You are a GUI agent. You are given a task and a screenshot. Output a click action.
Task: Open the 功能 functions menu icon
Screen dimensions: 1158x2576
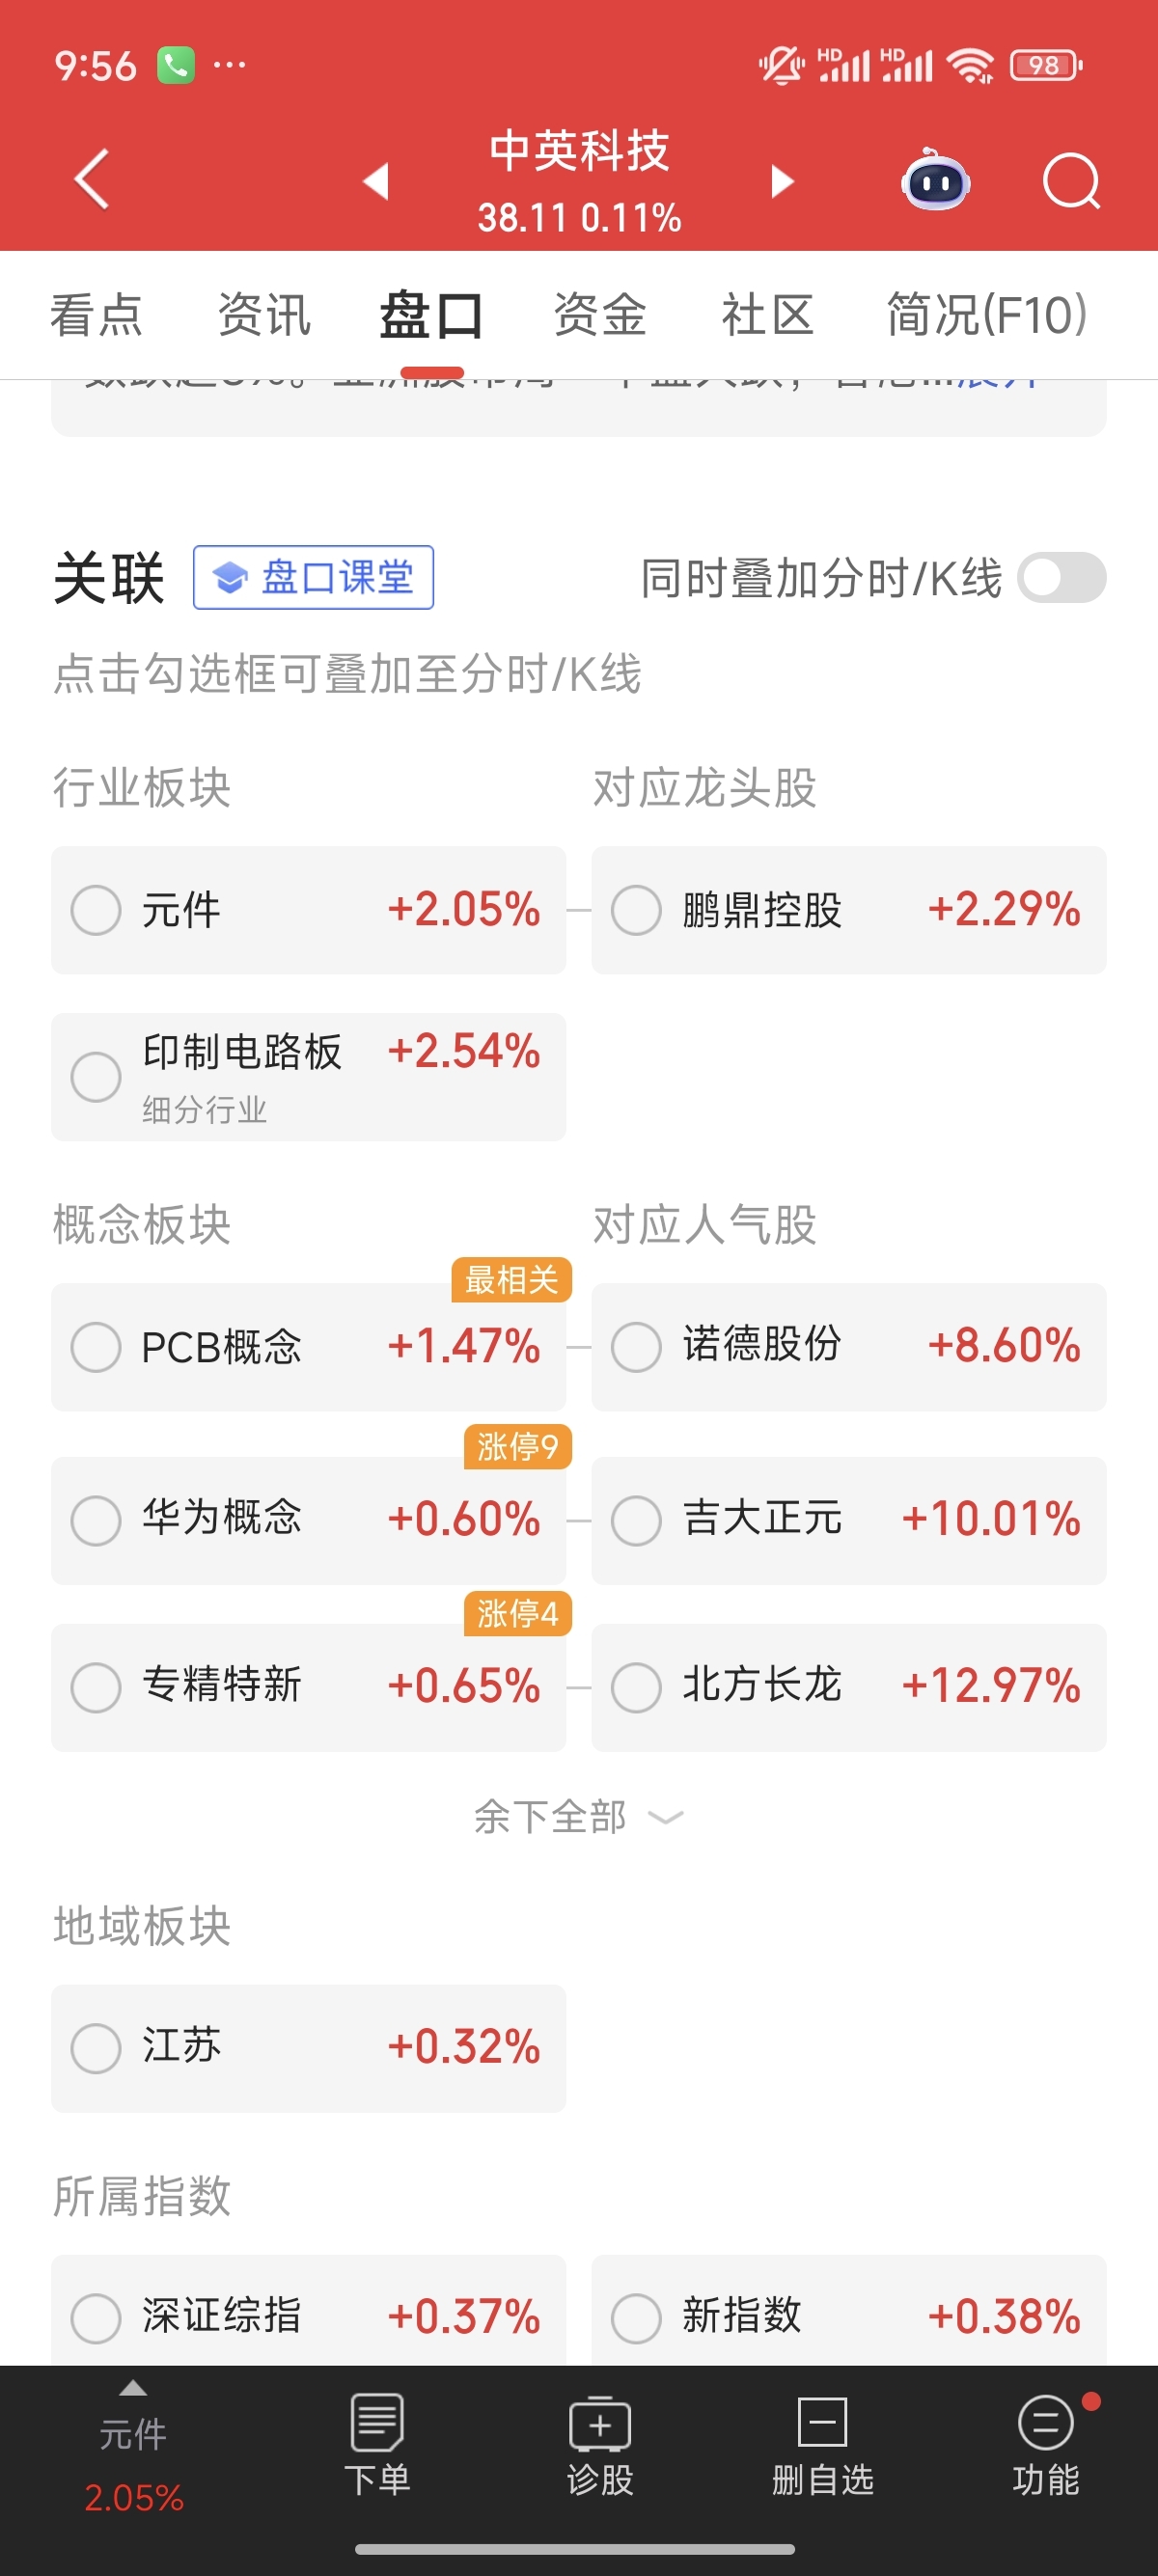(x=1046, y=2444)
